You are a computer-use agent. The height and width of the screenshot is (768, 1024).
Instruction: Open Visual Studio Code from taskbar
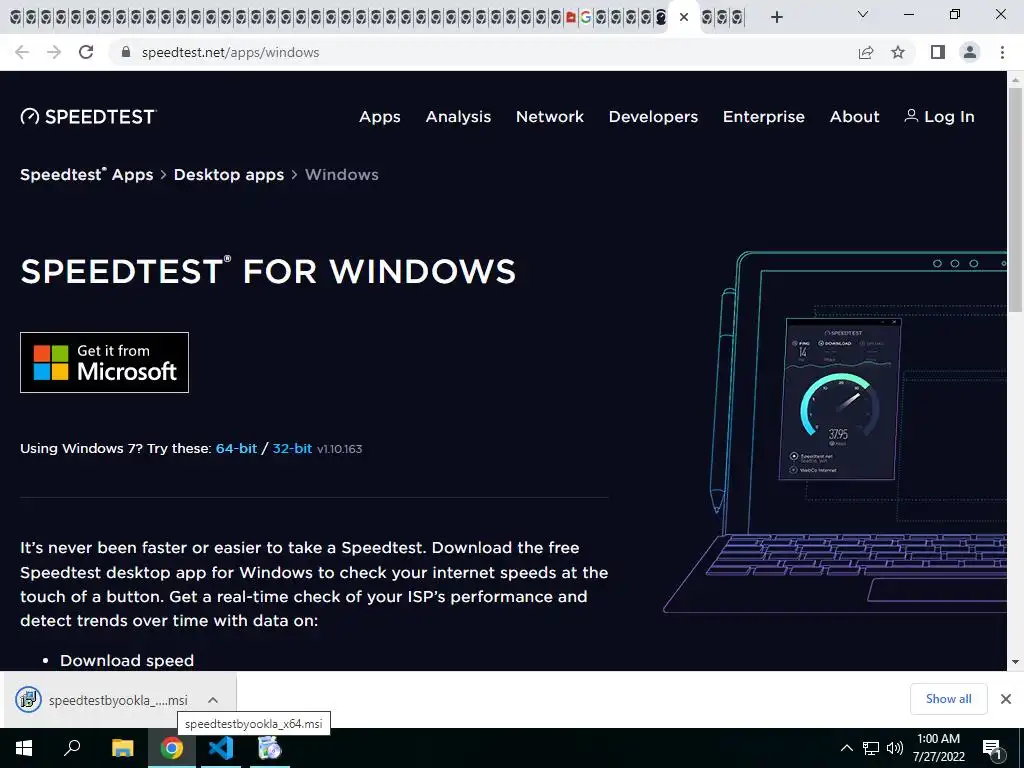pos(221,748)
